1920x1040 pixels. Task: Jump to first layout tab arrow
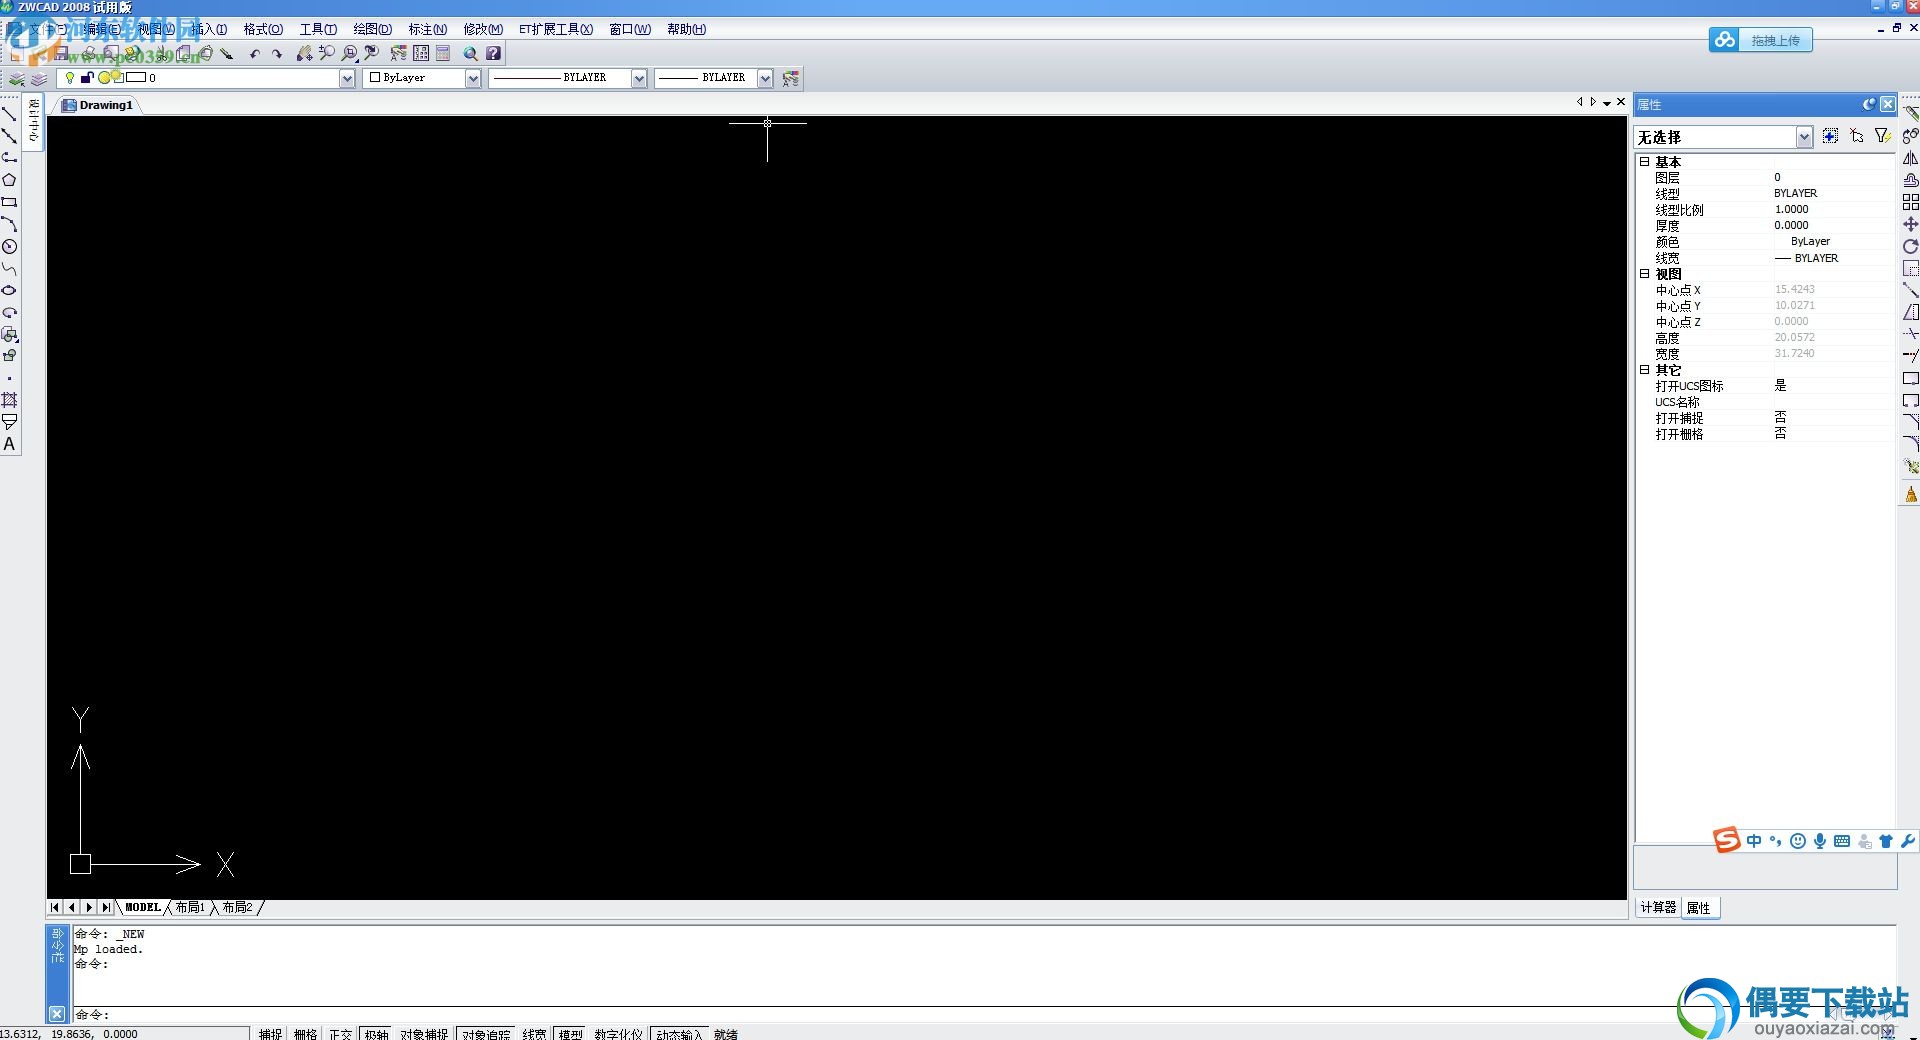55,908
